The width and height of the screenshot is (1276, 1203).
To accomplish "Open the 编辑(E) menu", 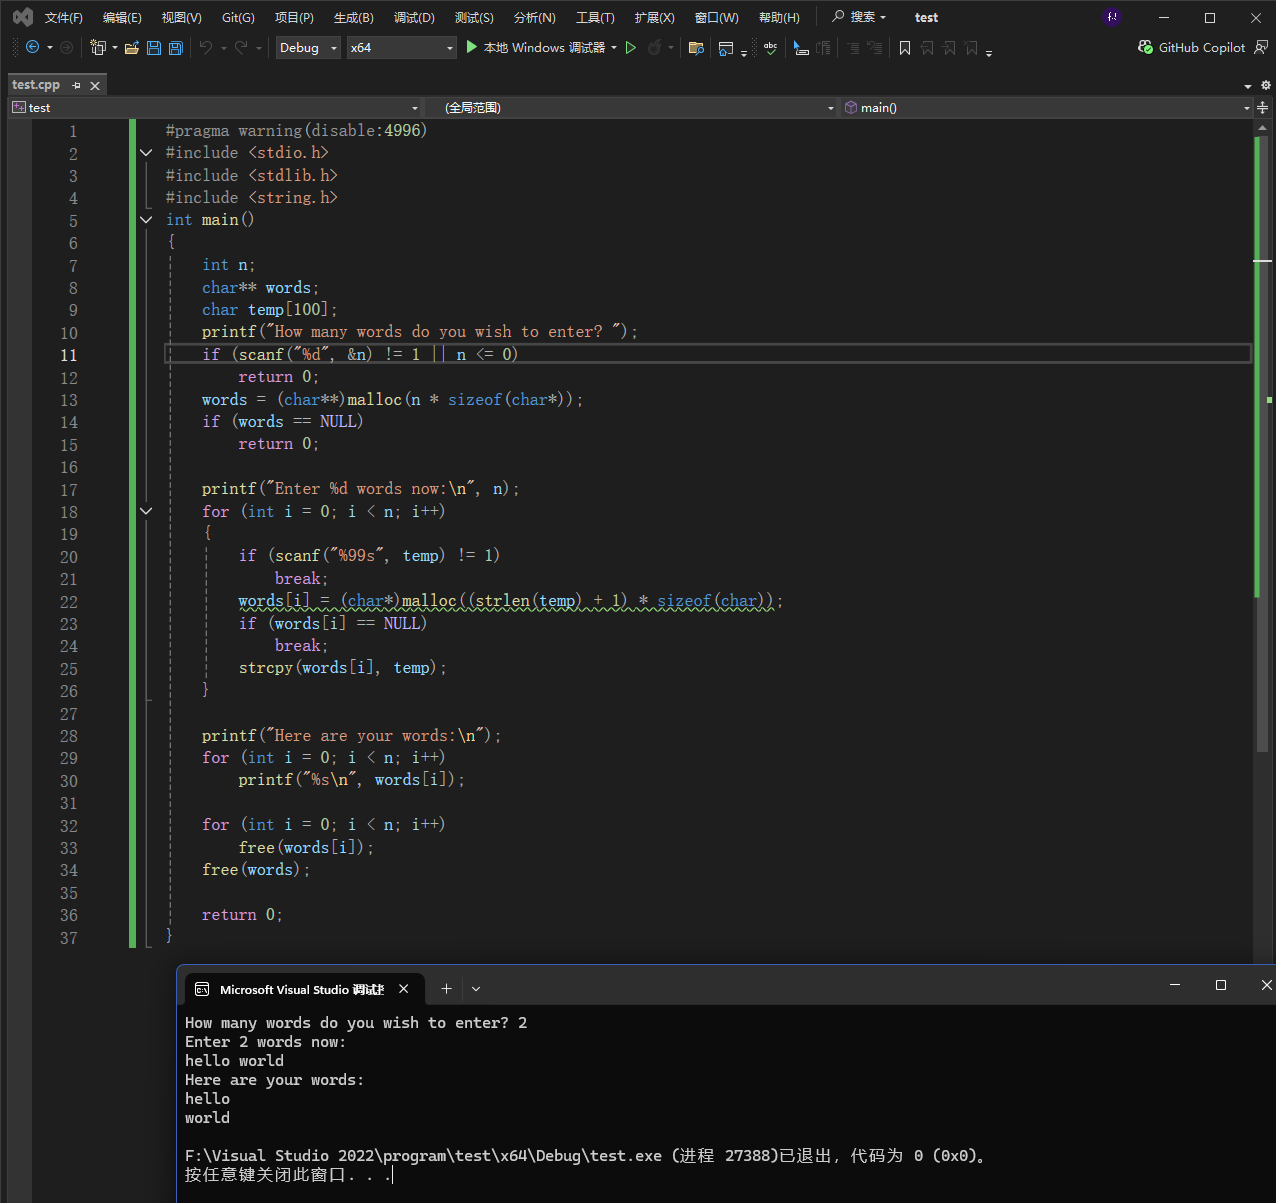I will pos(122,17).
